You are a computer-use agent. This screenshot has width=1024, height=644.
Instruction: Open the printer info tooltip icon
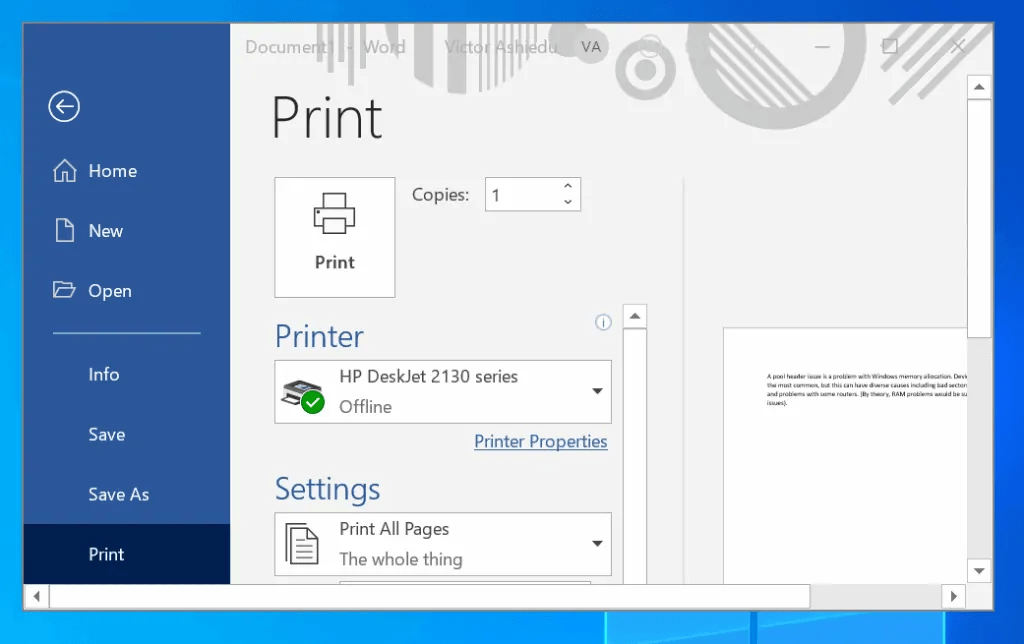tap(603, 322)
